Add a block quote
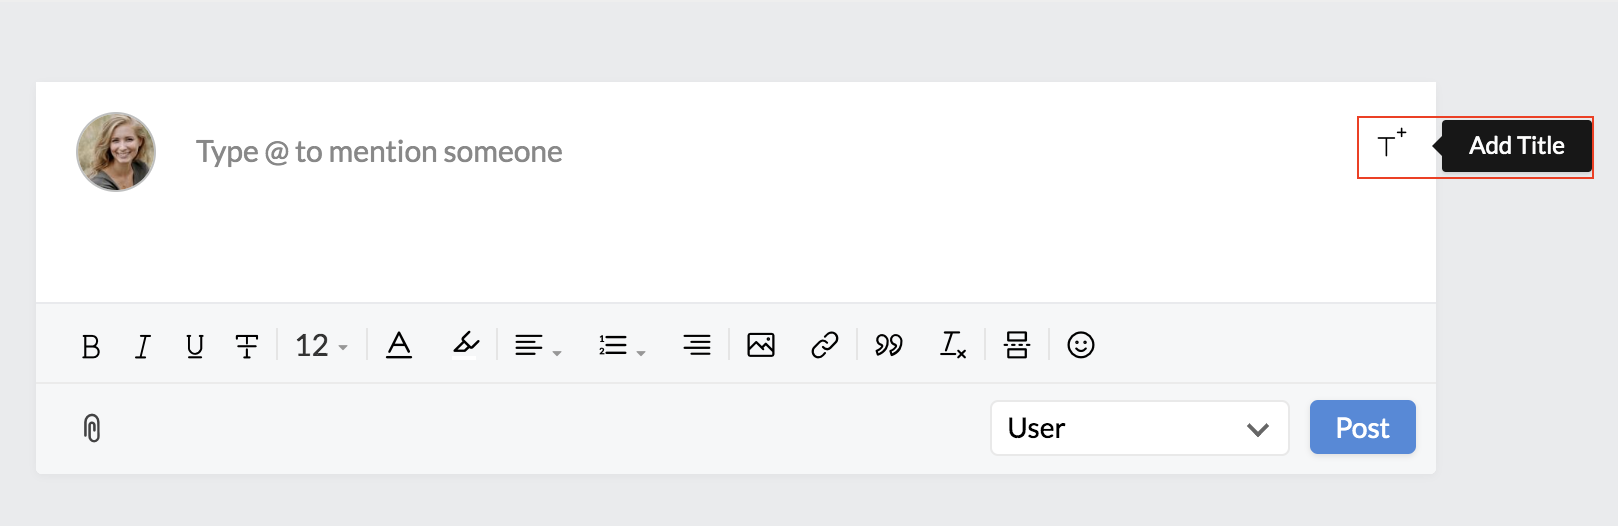The image size is (1618, 526). coord(889,345)
